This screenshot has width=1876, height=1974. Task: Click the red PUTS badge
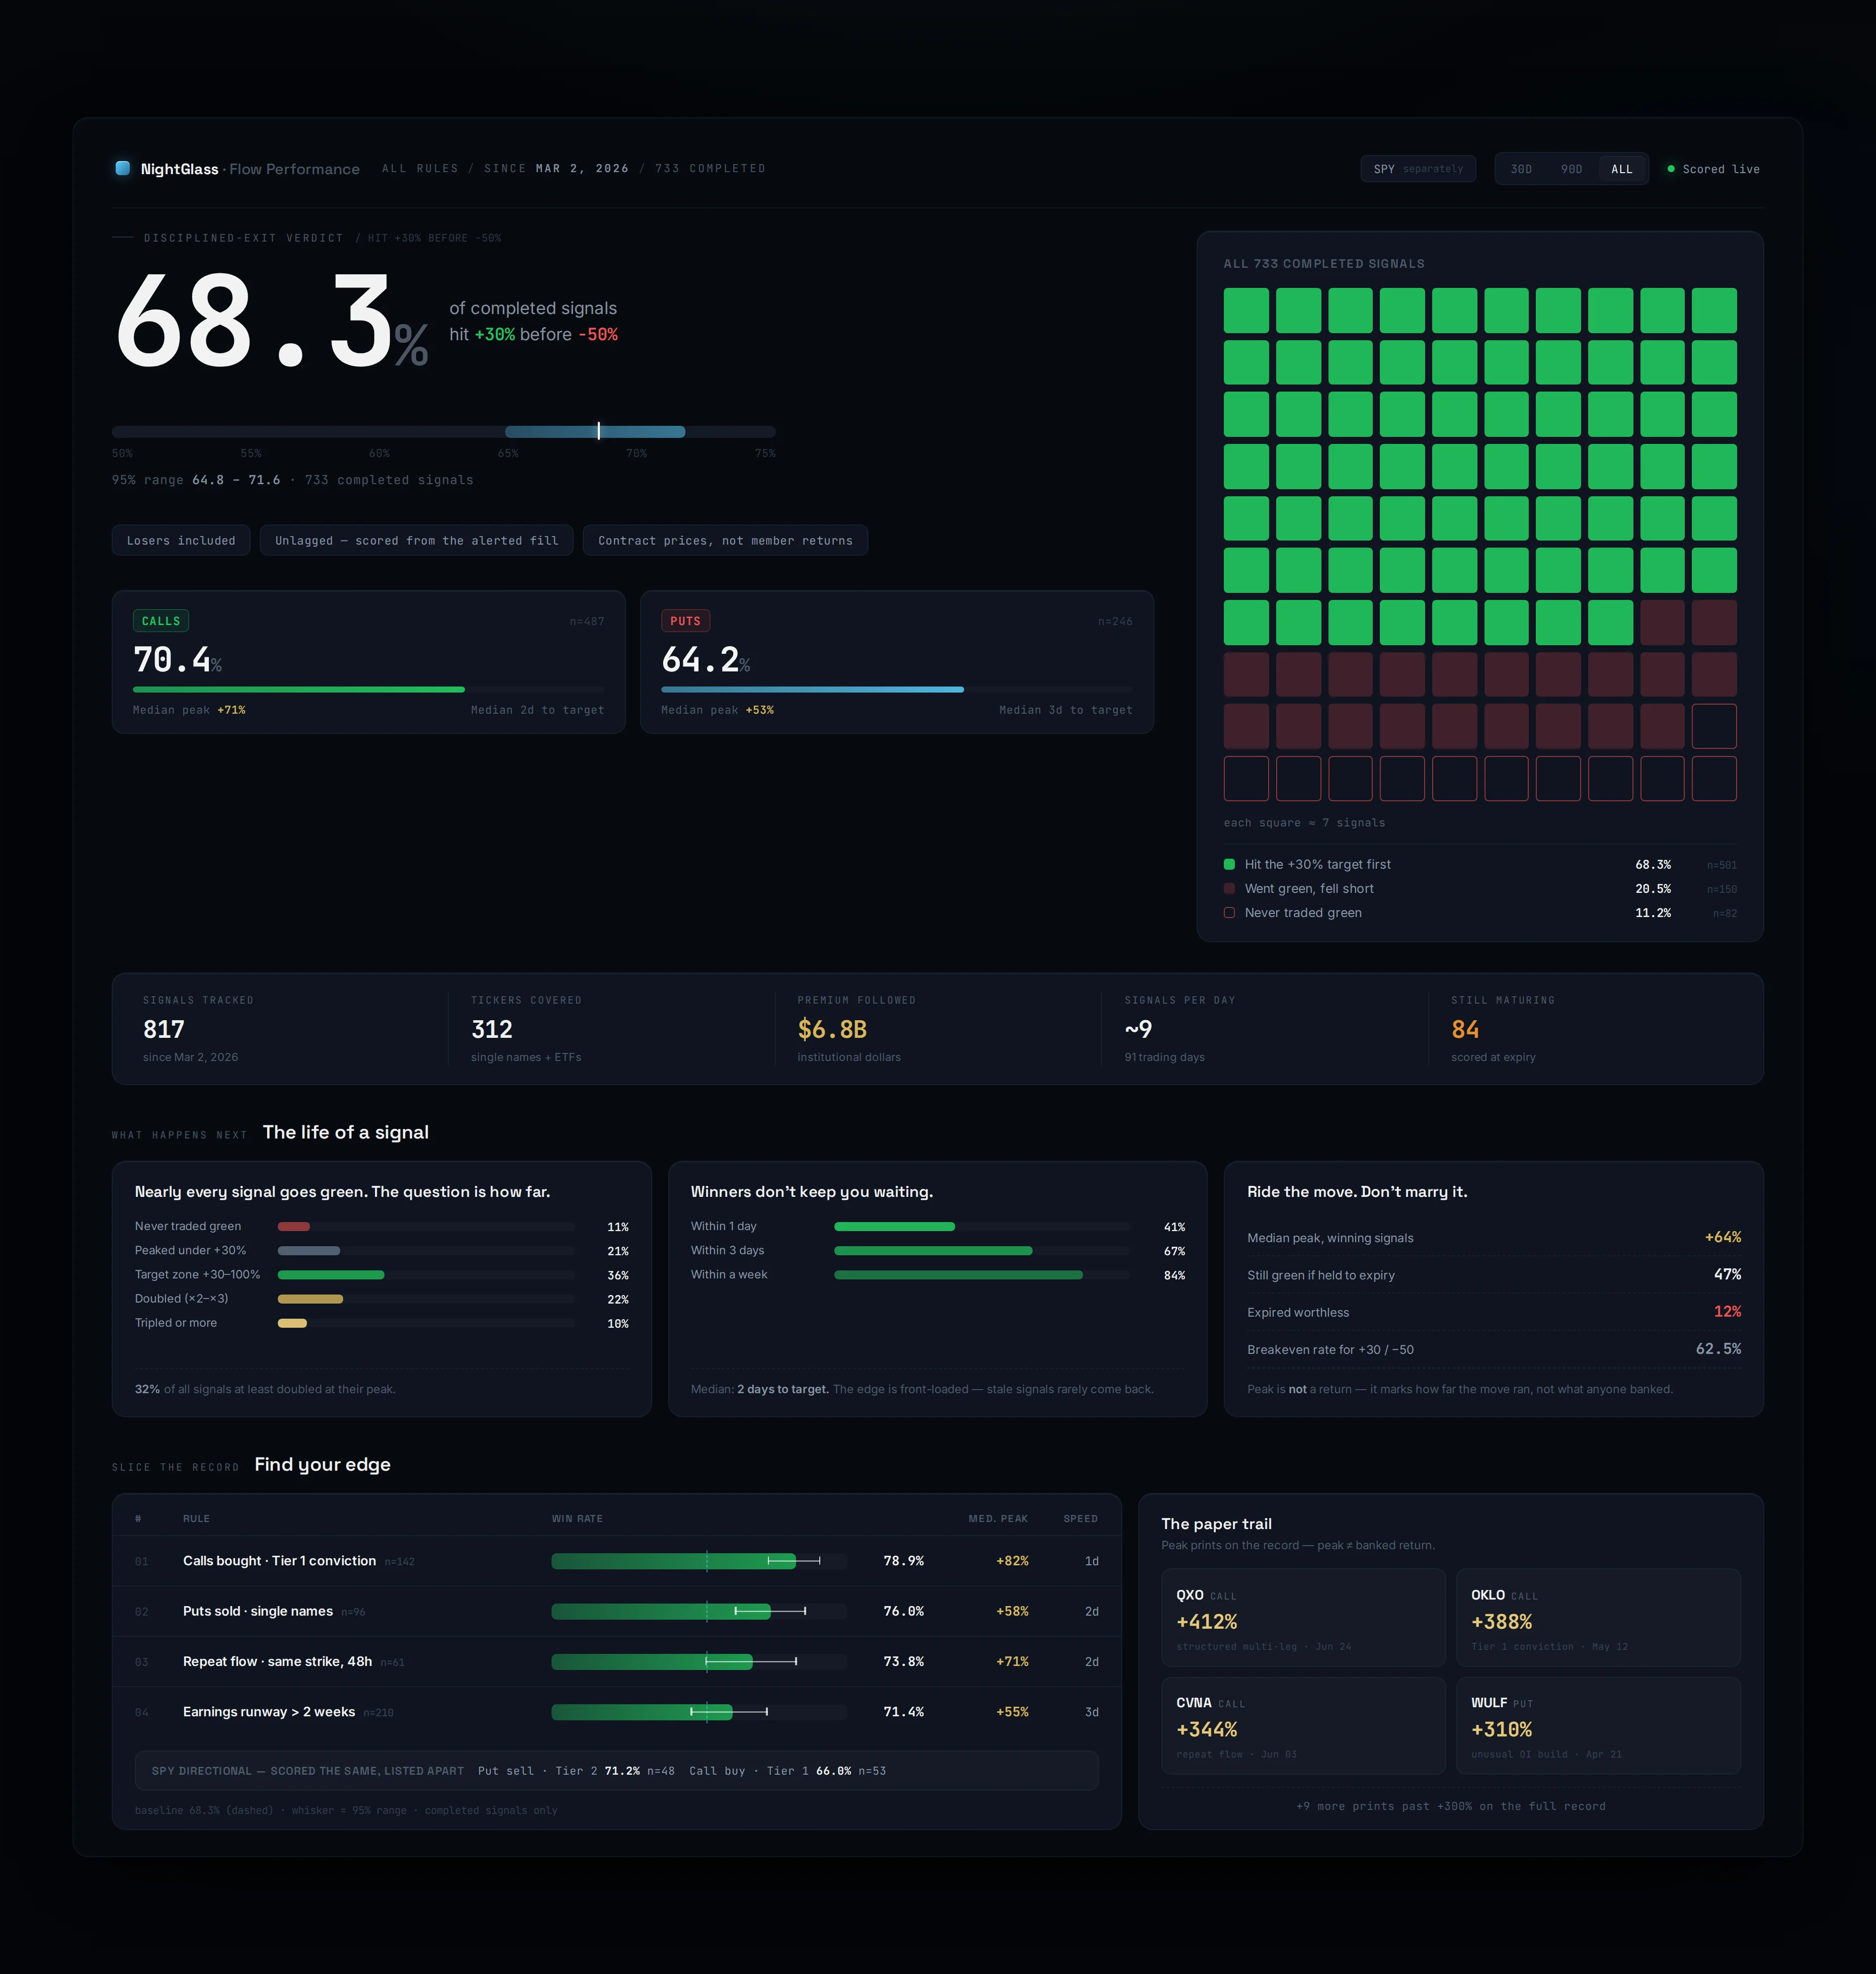pyautogui.click(x=685, y=621)
